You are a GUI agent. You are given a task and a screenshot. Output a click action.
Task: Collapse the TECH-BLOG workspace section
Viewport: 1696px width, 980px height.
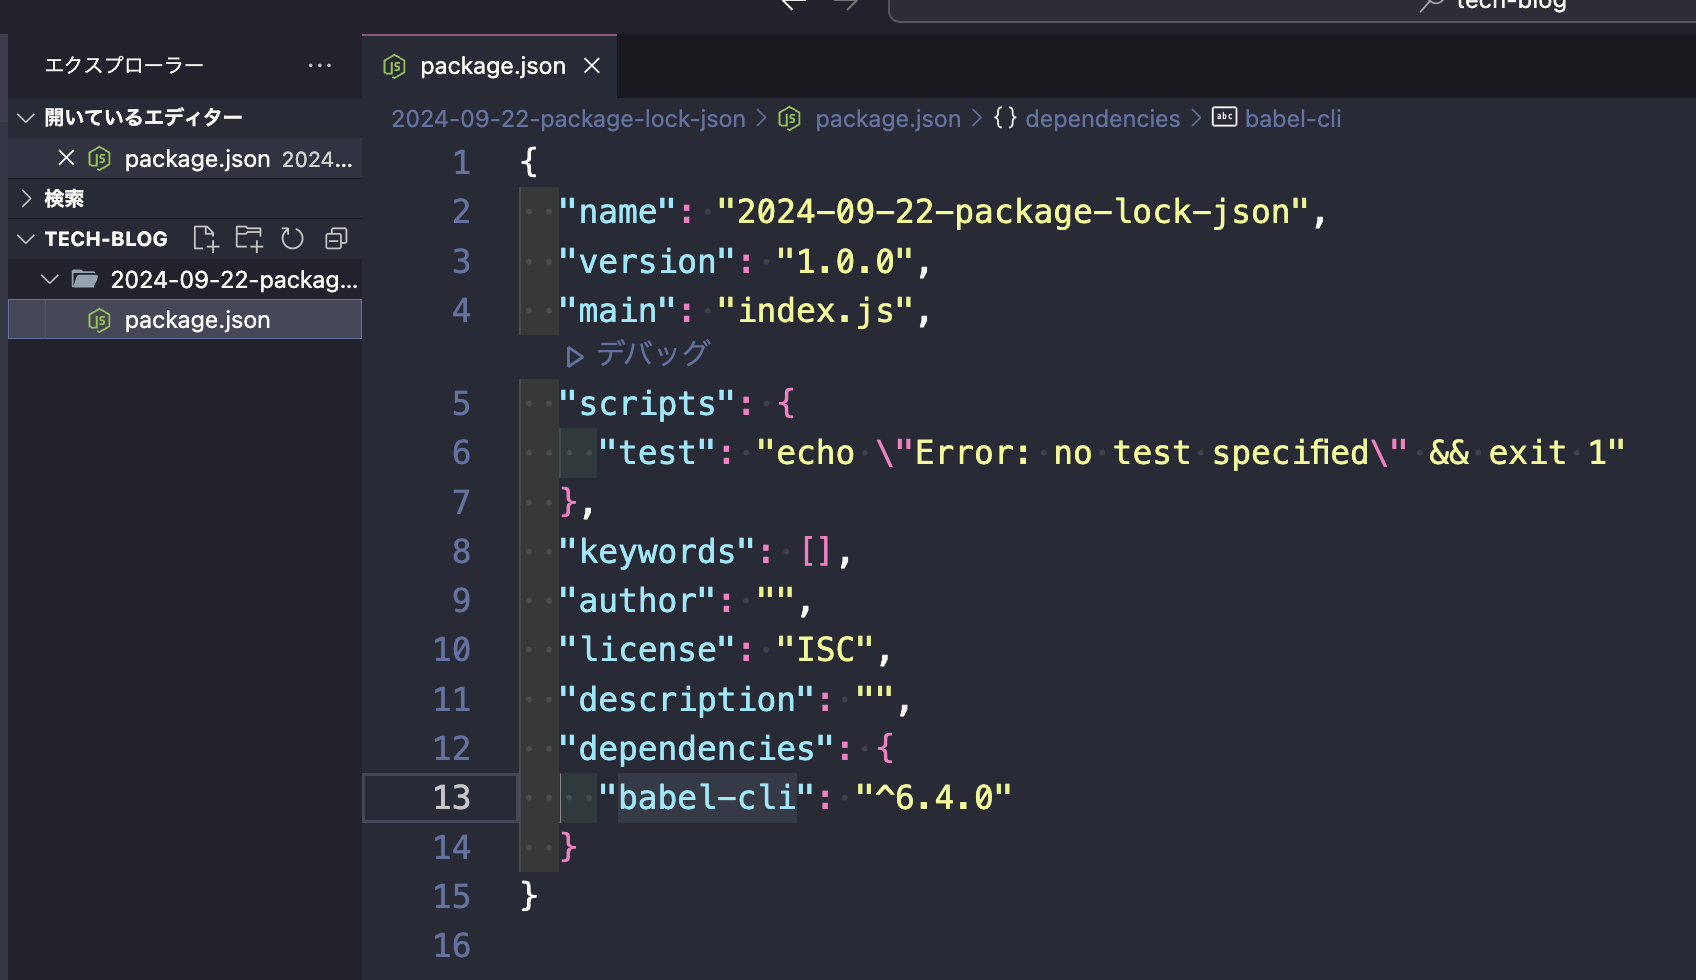point(25,238)
